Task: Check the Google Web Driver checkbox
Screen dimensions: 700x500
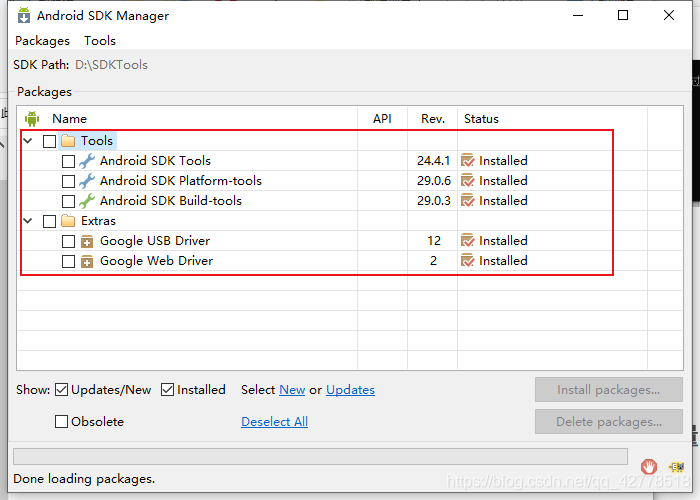Action: pos(68,262)
